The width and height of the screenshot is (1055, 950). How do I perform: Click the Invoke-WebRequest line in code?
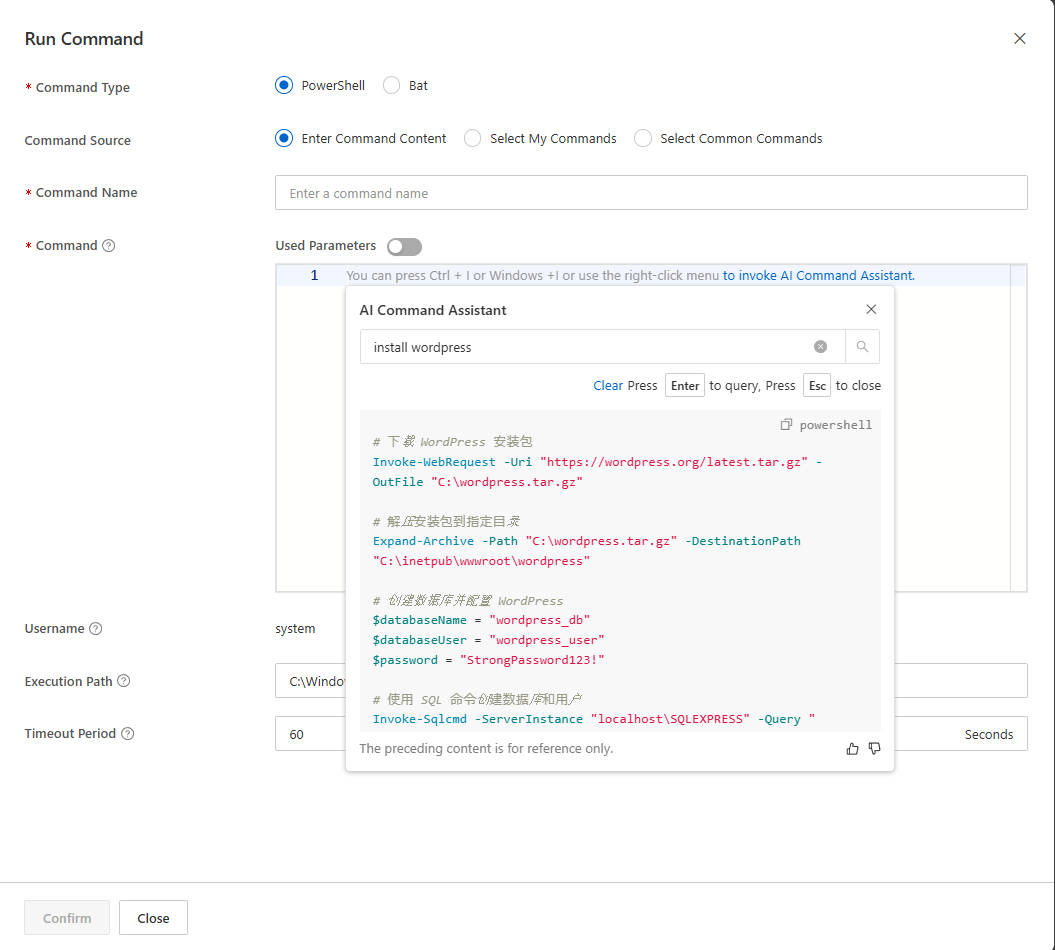(x=597, y=472)
